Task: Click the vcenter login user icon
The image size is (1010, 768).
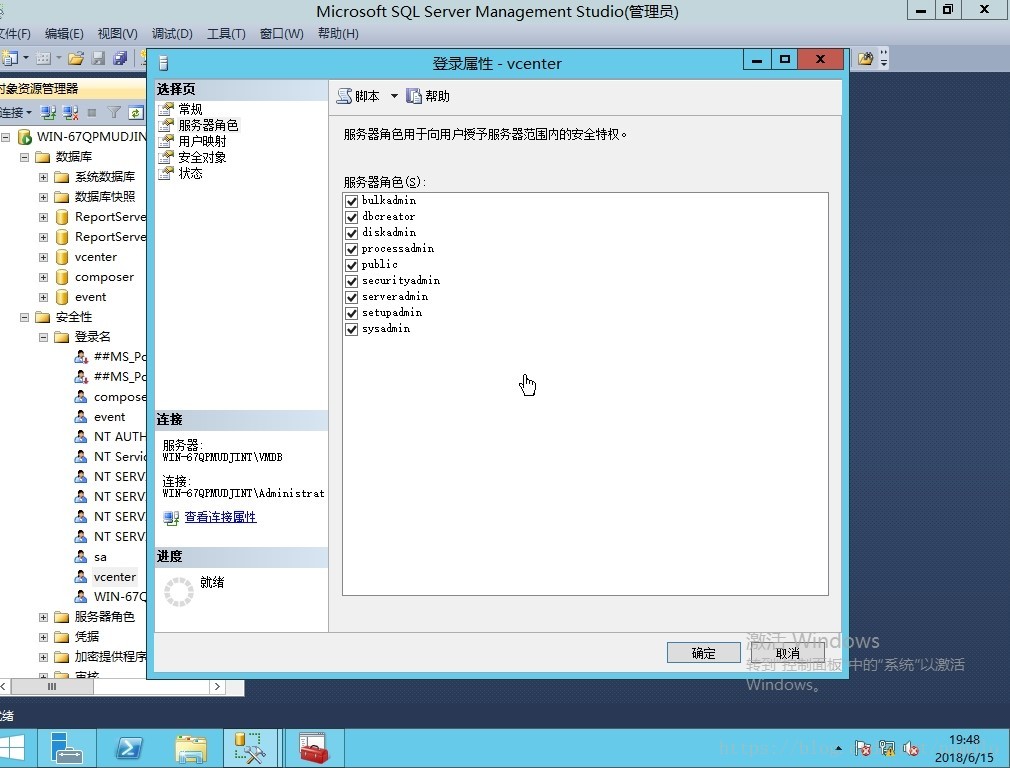Action: pos(81,577)
